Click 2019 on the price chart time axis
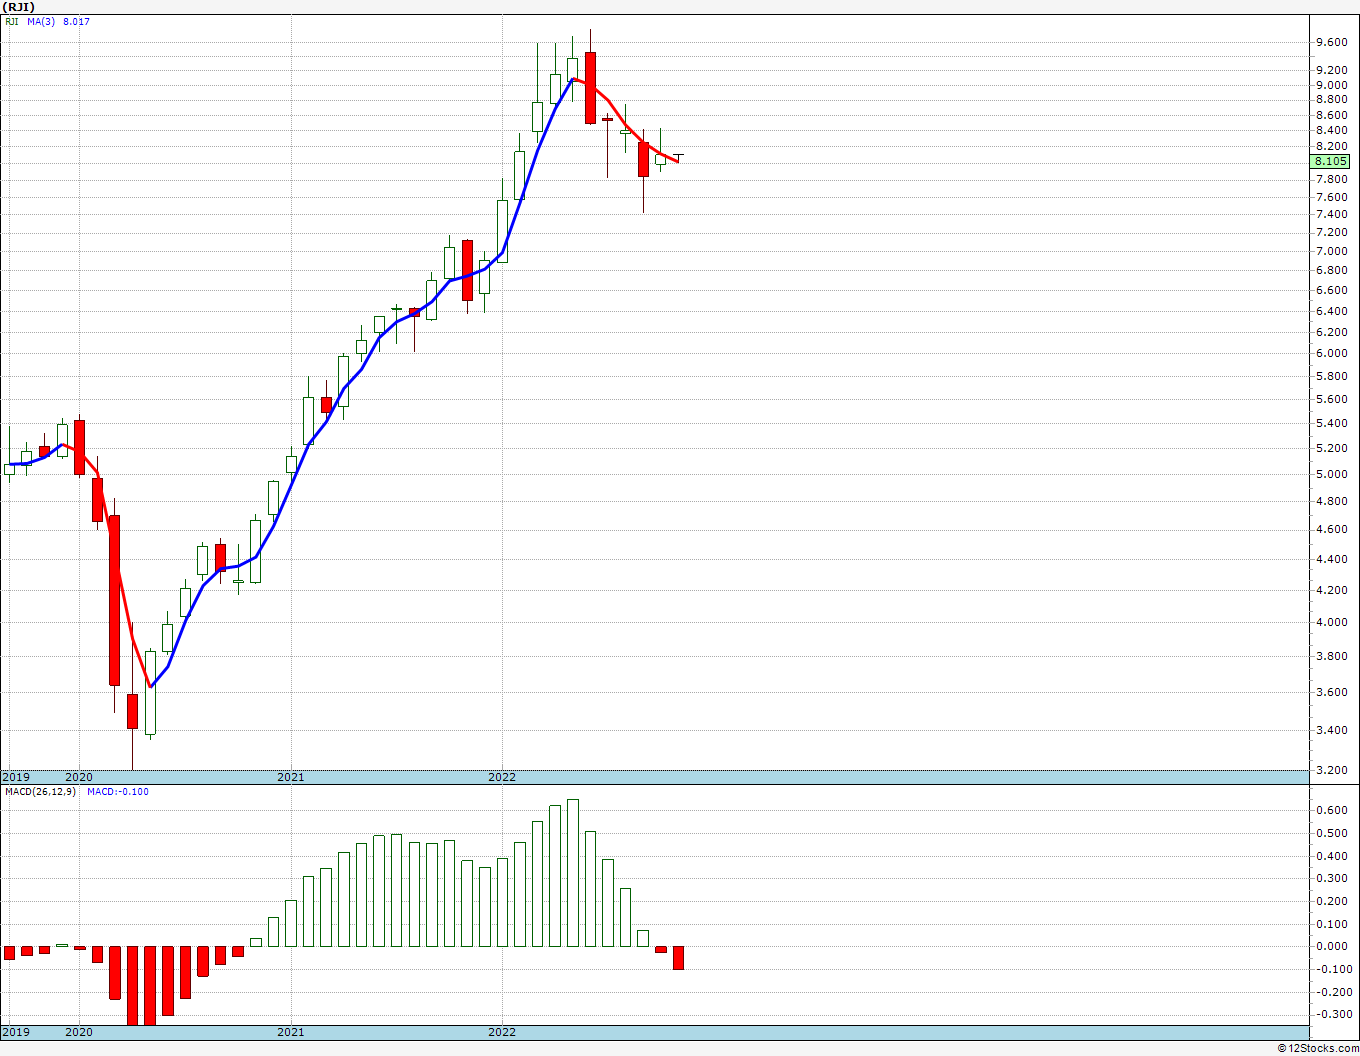The width and height of the screenshot is (1360, 1056). [16, 777]
